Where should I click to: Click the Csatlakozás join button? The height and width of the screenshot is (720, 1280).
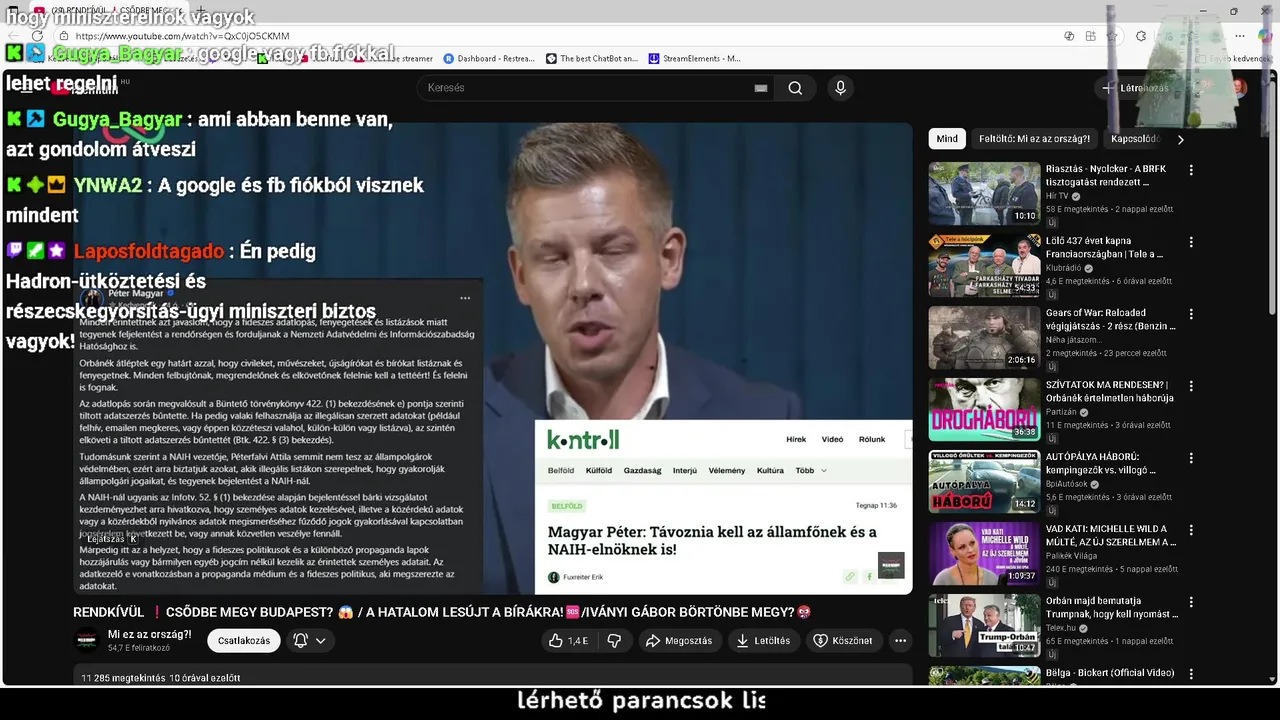point(244,641)
